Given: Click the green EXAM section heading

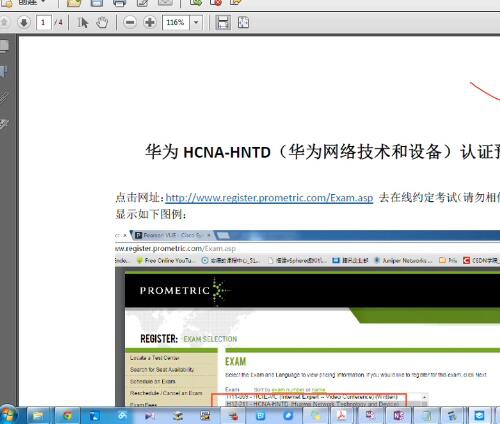Looking at the screenshot, I should click(236, 362).
